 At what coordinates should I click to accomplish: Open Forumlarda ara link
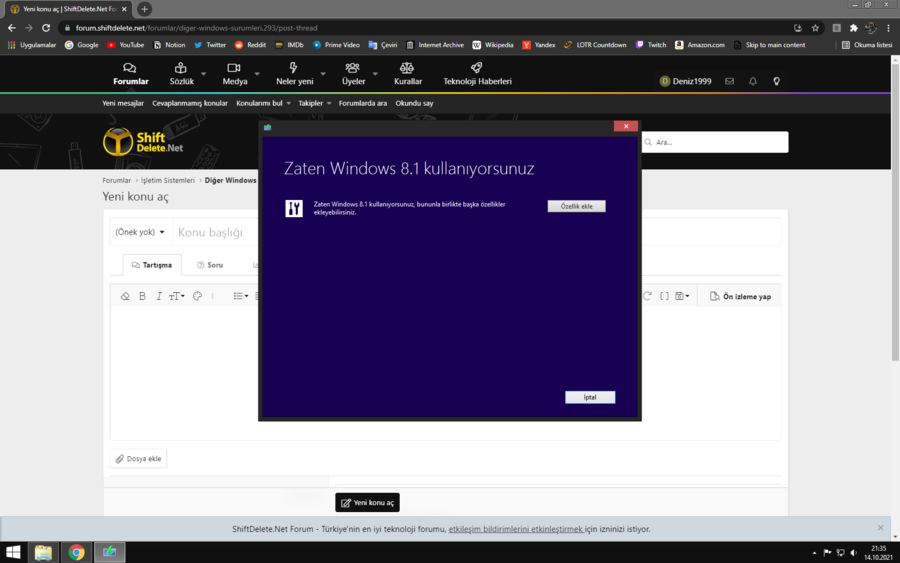coord(363,103)
